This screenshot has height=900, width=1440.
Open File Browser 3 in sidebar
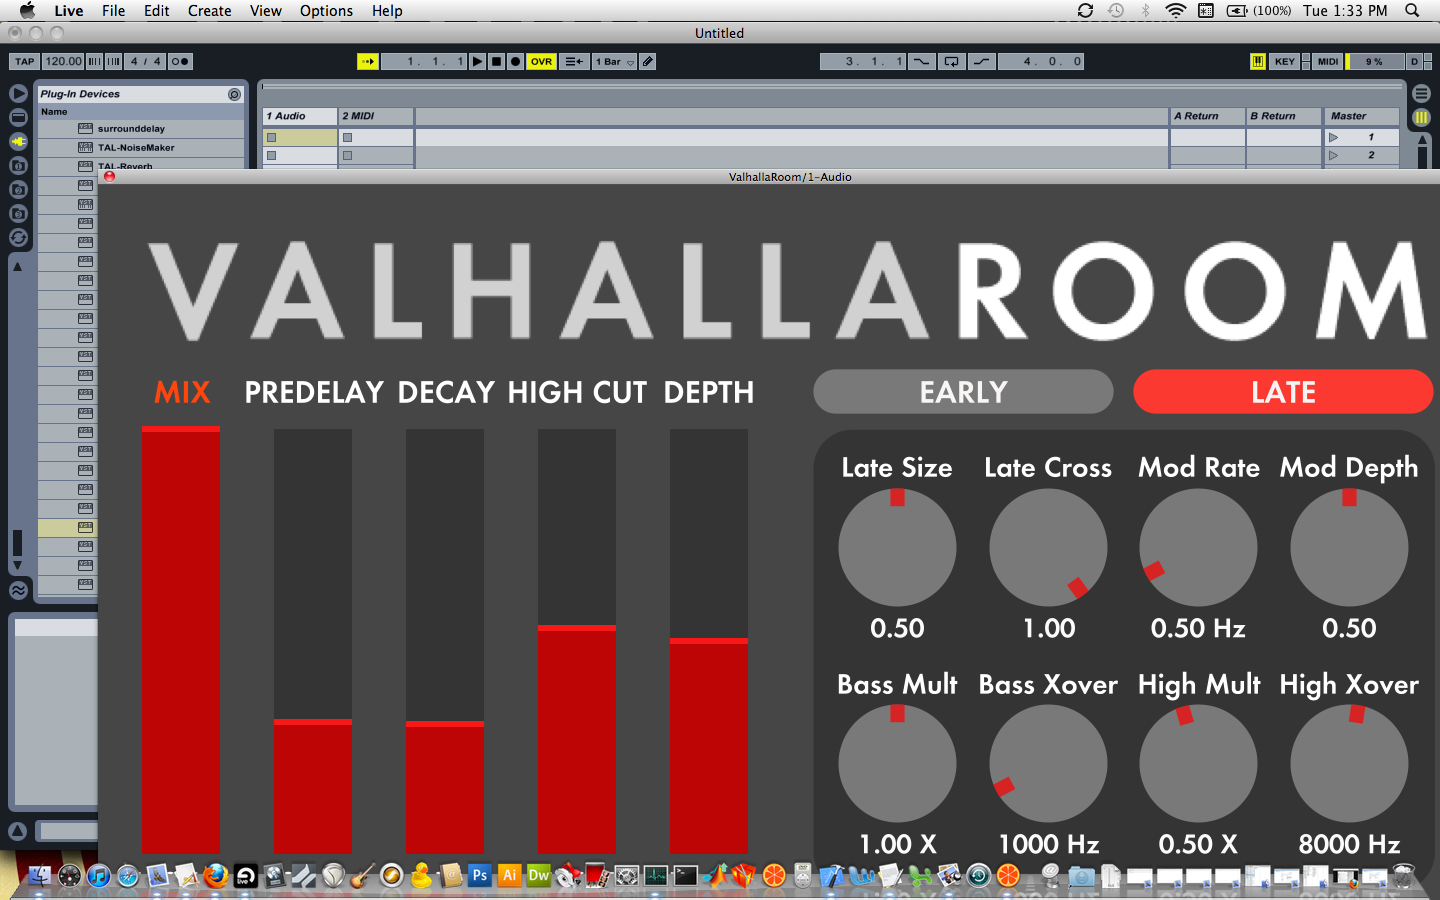[x=18, y=213]
